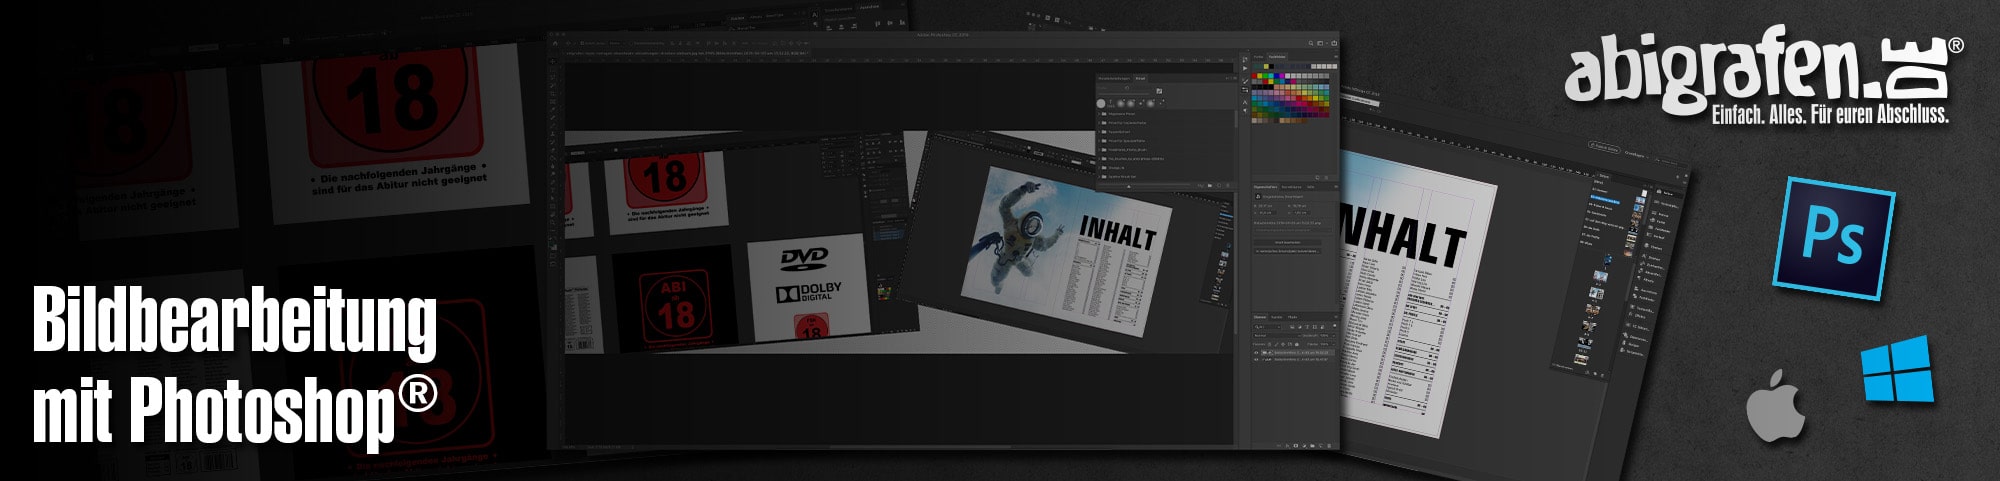Hide the top layer via its eye icon
The height and width of the screenshot is (481, 2000).
[x=1256, y=352]
